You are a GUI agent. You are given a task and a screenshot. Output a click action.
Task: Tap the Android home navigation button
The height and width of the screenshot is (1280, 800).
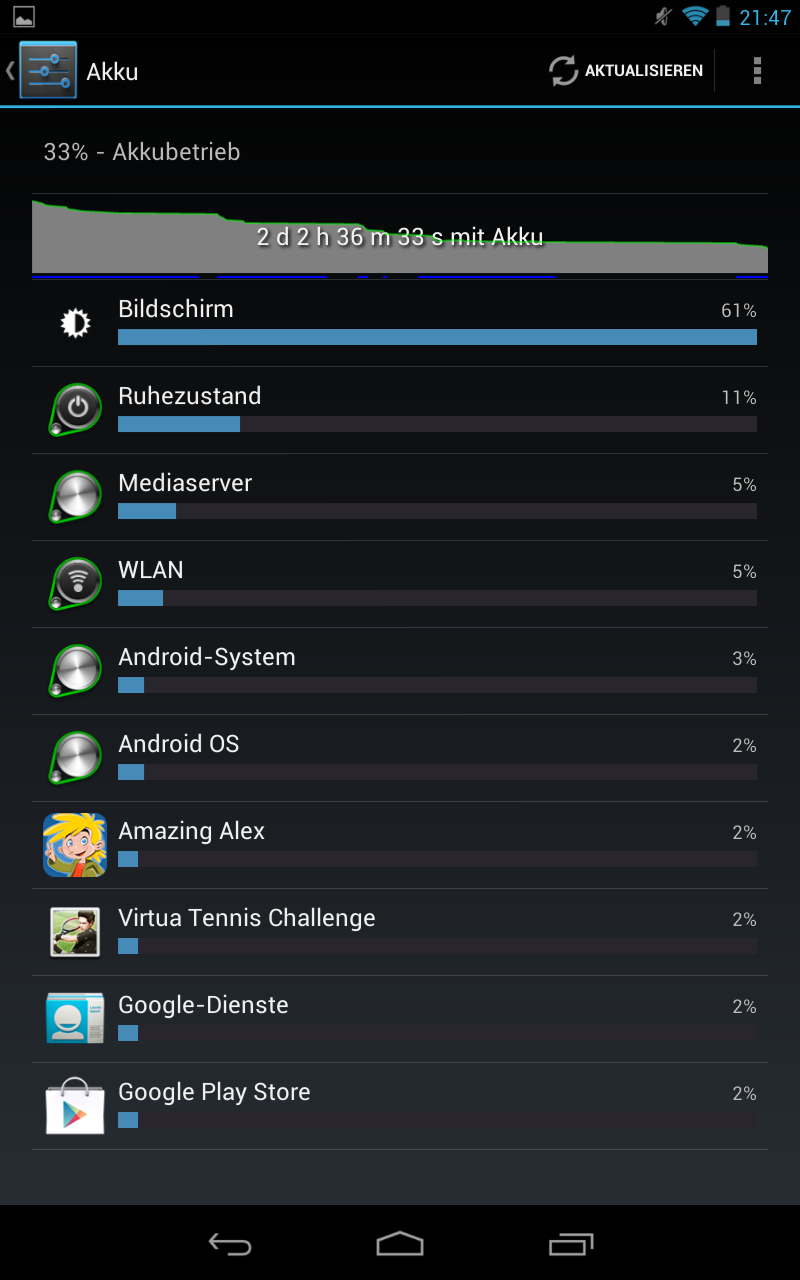tap(400, 1243)
